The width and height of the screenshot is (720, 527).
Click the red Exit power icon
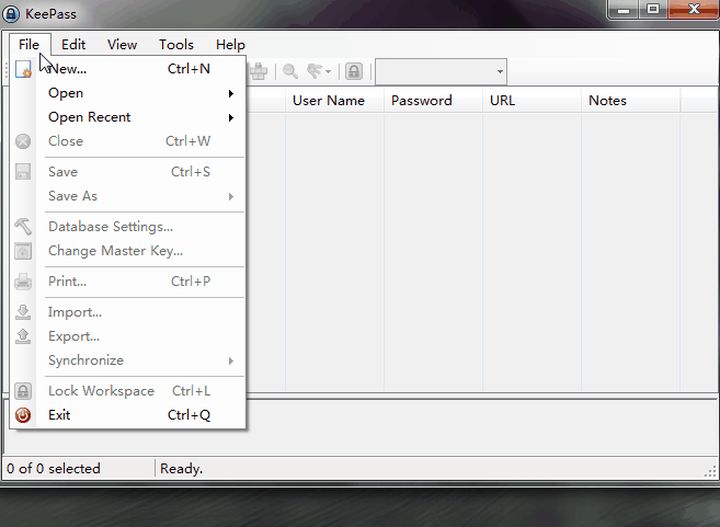(23, 415)
